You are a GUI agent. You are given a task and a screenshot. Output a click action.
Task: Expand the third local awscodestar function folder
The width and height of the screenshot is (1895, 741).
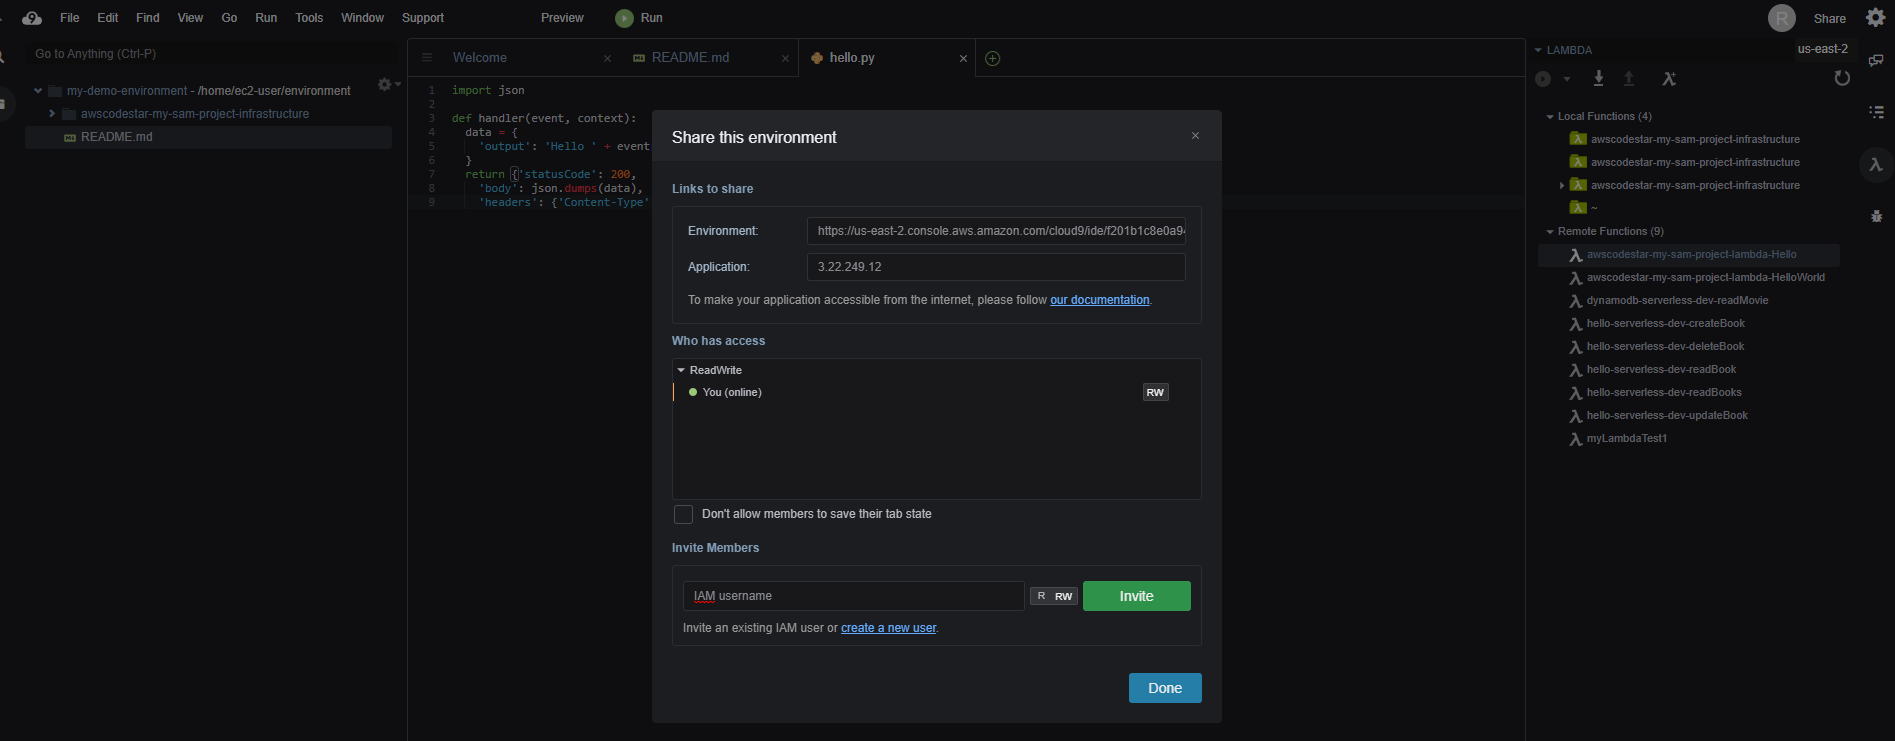1562,185
